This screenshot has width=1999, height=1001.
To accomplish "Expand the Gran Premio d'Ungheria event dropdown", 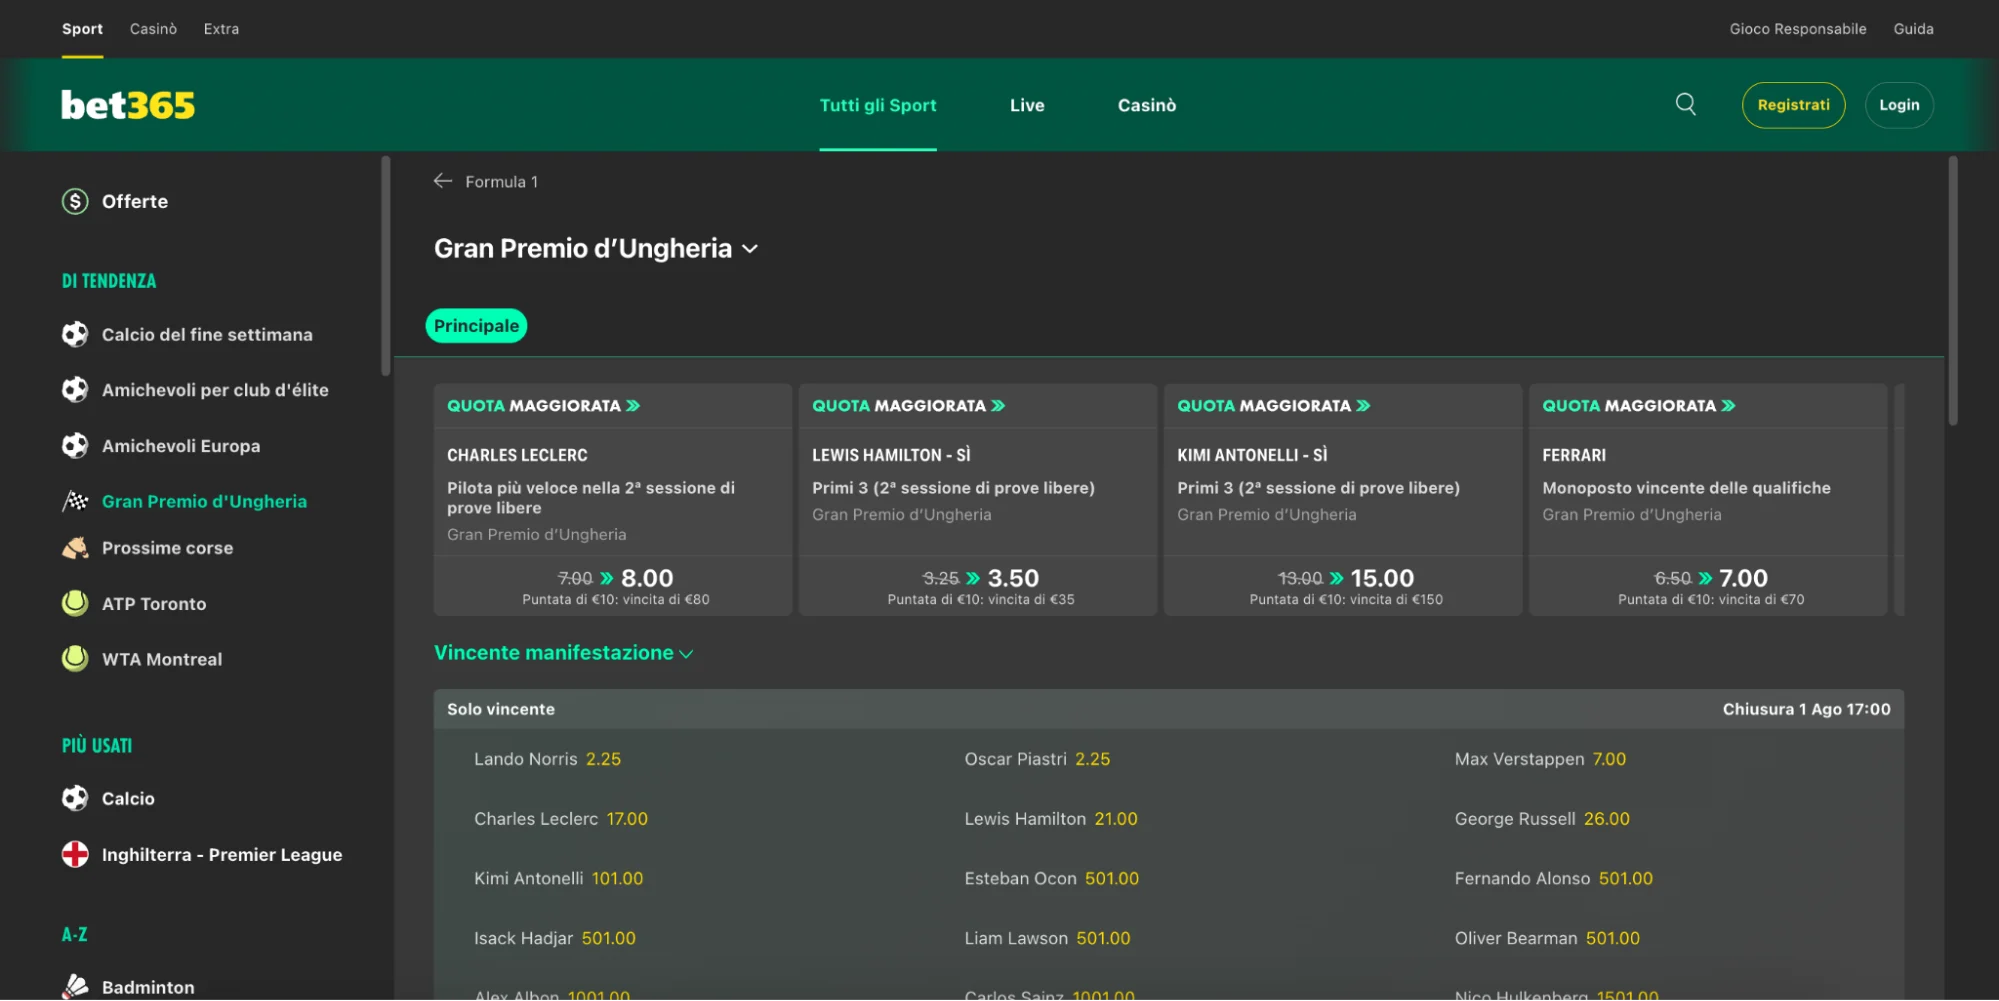I will coord(750,249).
